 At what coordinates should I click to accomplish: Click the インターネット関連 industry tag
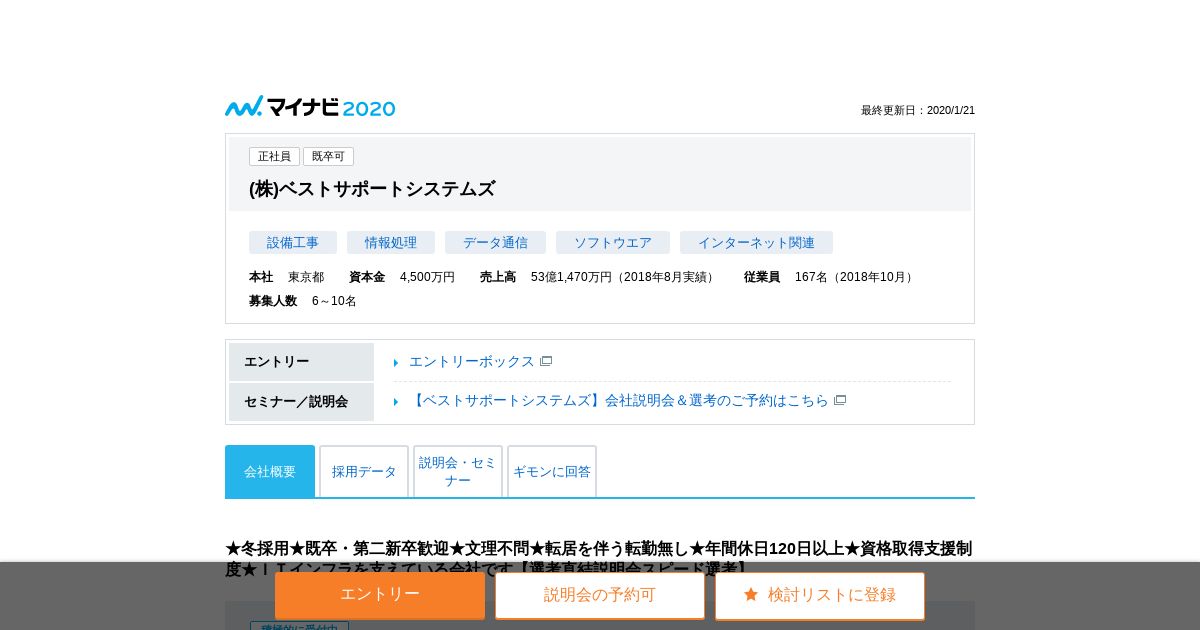tap(756, 242)
